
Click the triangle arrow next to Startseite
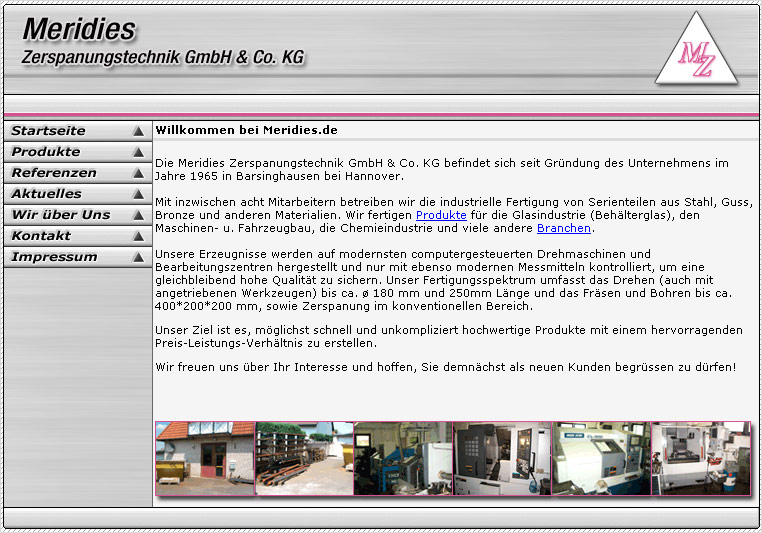(139, 131)
